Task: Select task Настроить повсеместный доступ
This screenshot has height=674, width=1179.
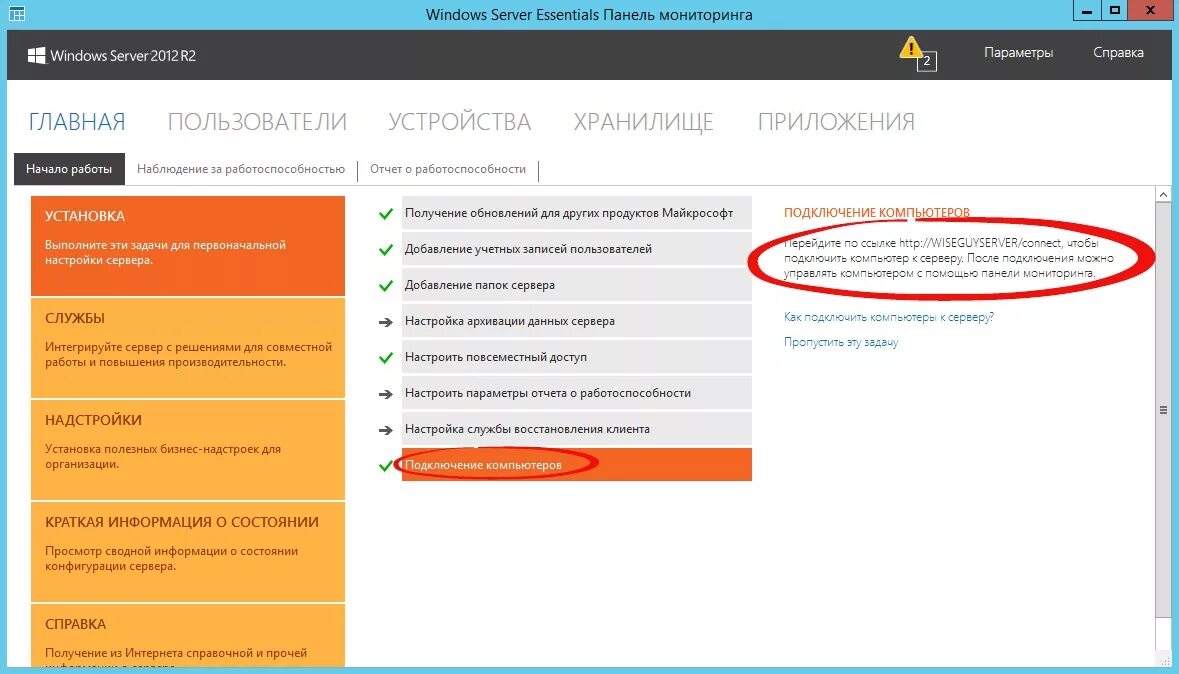Action: click(x=577, y=357)
